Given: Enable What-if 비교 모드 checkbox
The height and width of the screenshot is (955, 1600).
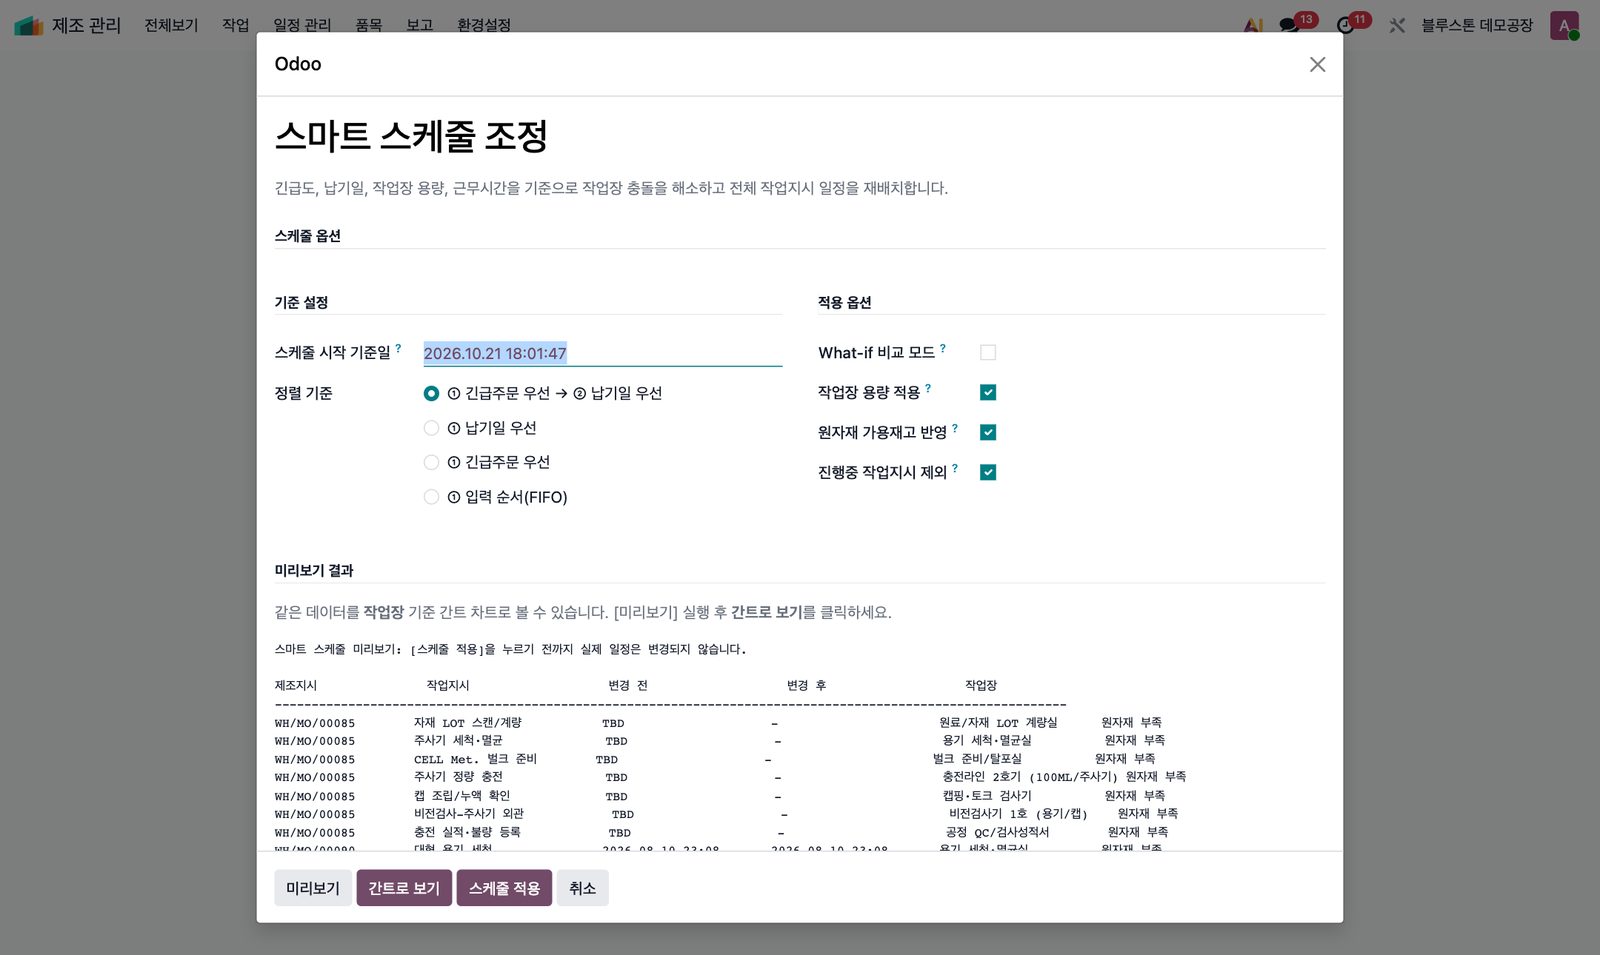Looking at the screenshot, I should tap(988, 352).
